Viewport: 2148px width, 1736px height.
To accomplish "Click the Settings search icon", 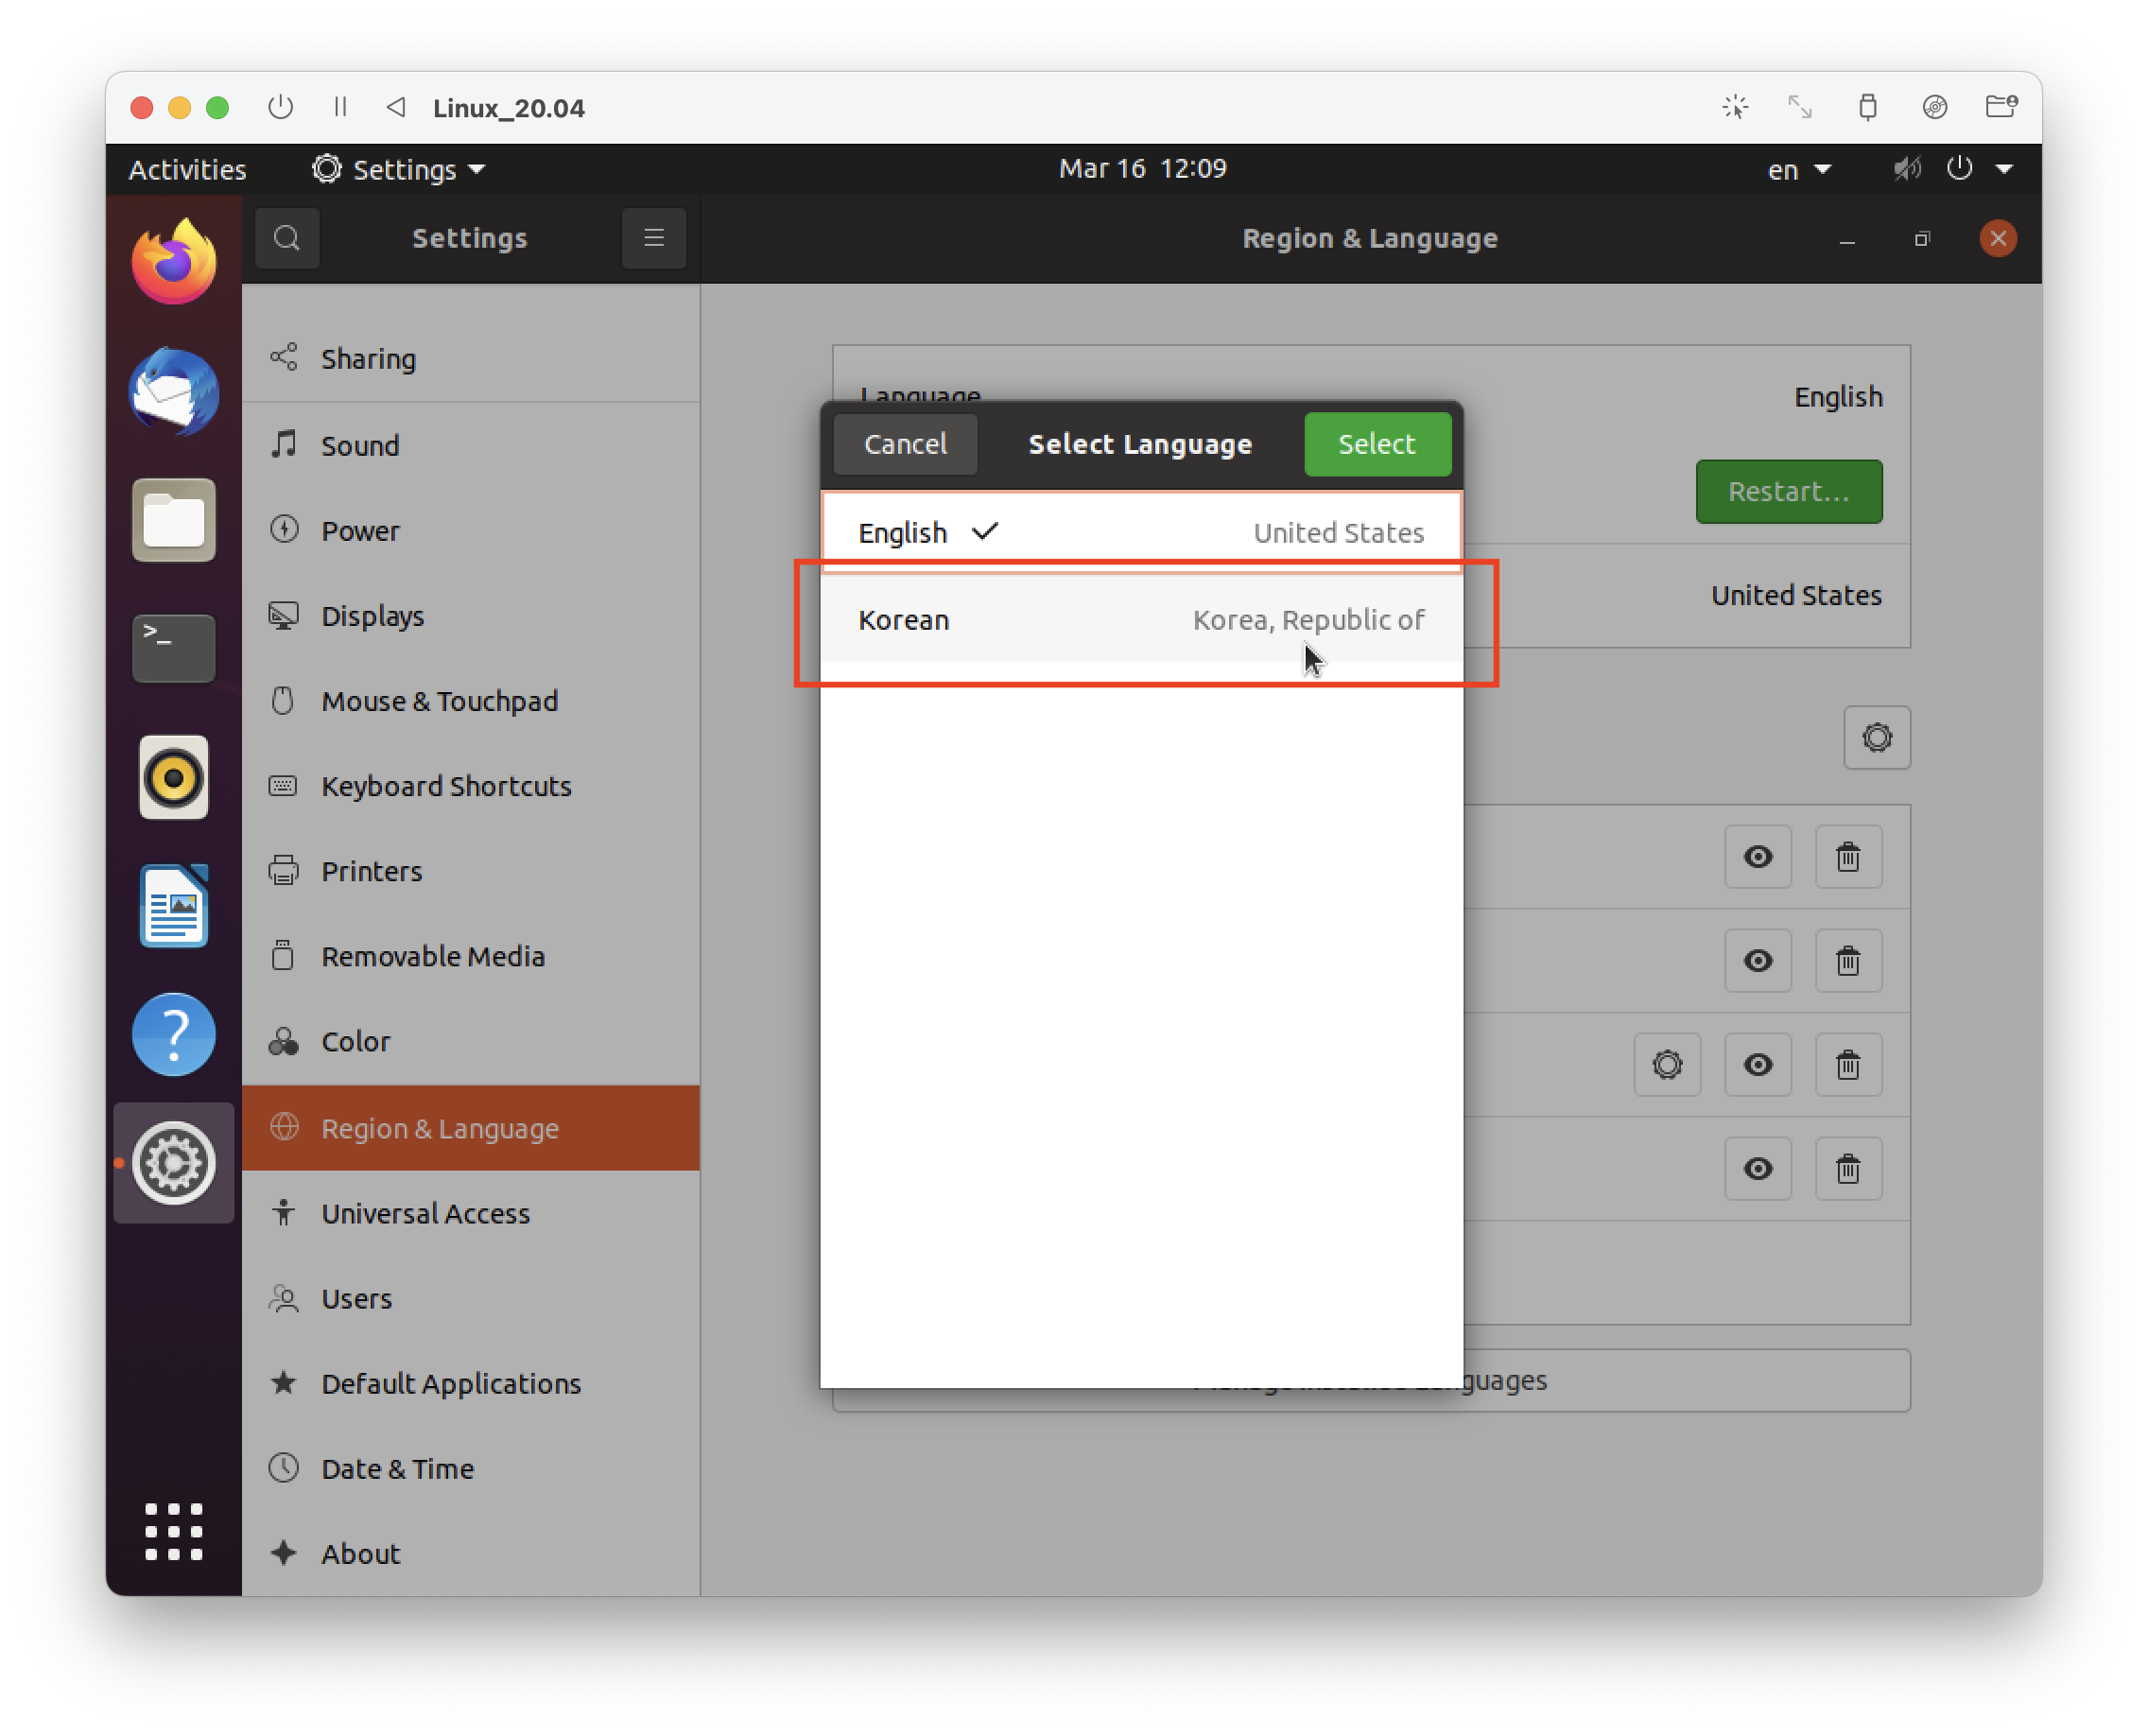I will (x=287, y=238).
